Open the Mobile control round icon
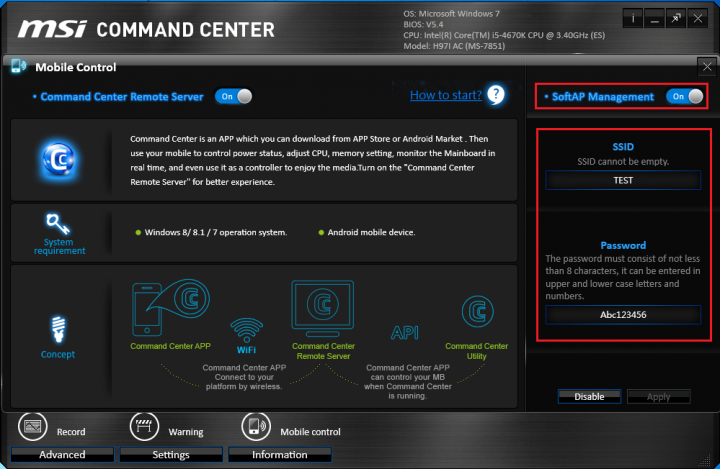Image resolution: width=720 pixels, height=469 pixels. click(x=256, y=426)
